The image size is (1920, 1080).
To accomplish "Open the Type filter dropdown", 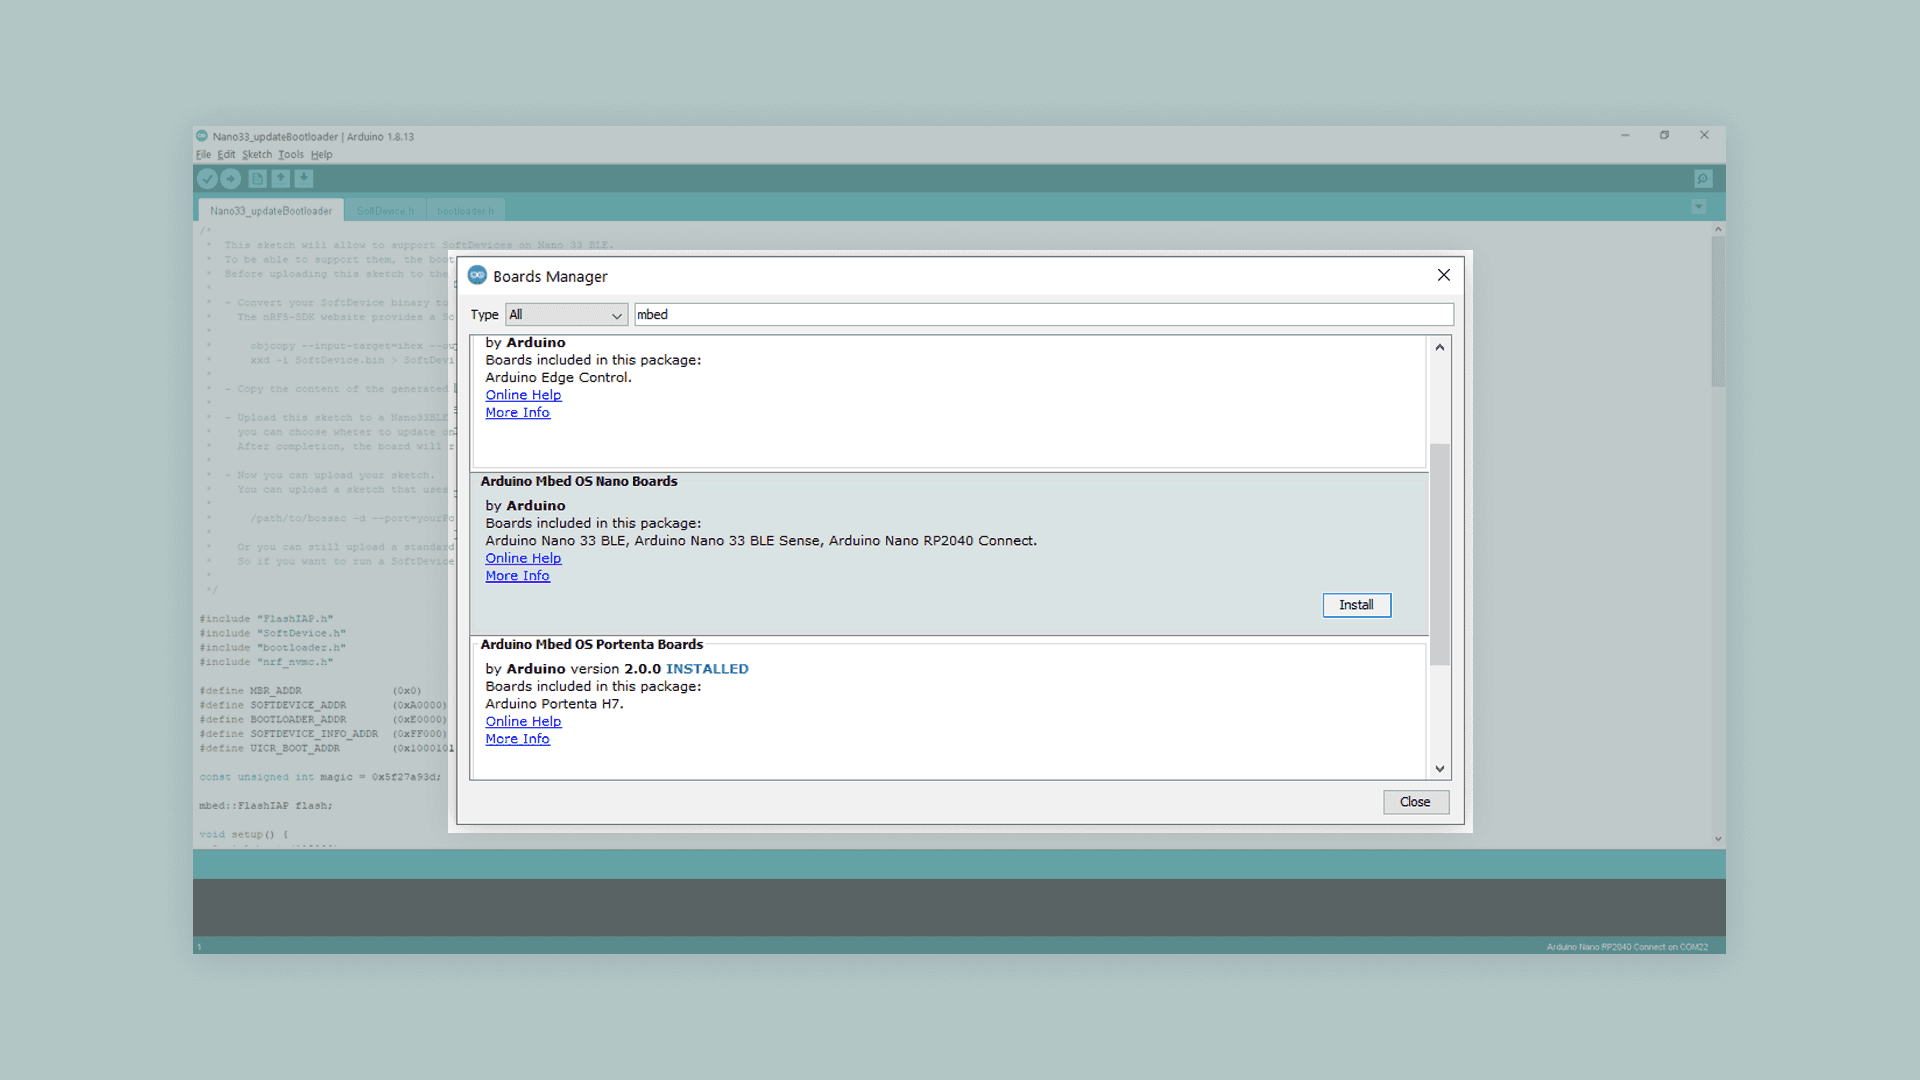I will 566,315.
